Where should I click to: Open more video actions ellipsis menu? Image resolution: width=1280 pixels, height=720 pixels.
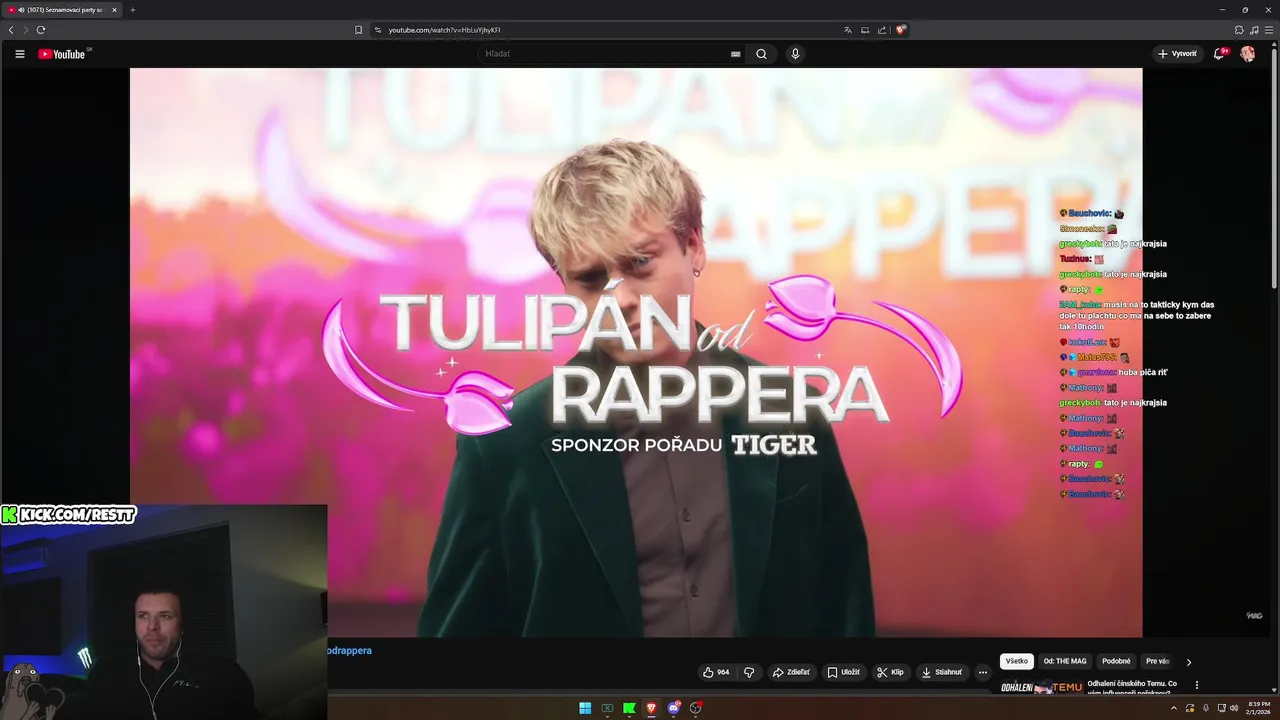pyautogui.click(x=983, y=672)
